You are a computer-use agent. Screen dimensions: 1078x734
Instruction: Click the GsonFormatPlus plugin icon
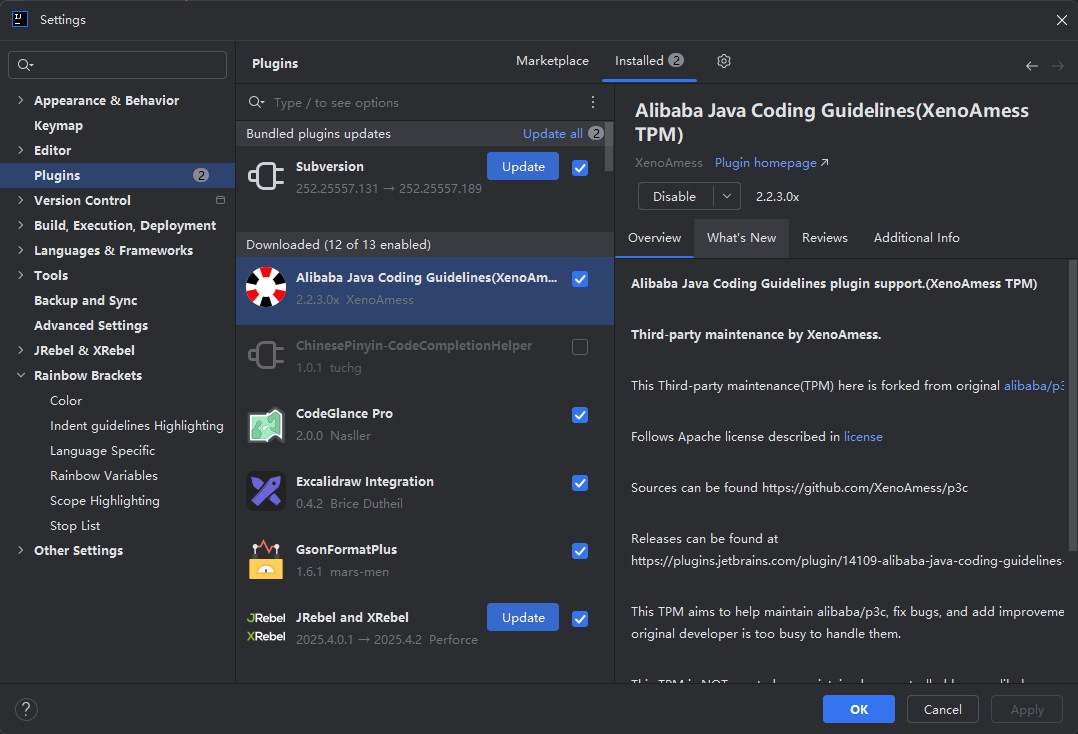(x=266, y=560)
